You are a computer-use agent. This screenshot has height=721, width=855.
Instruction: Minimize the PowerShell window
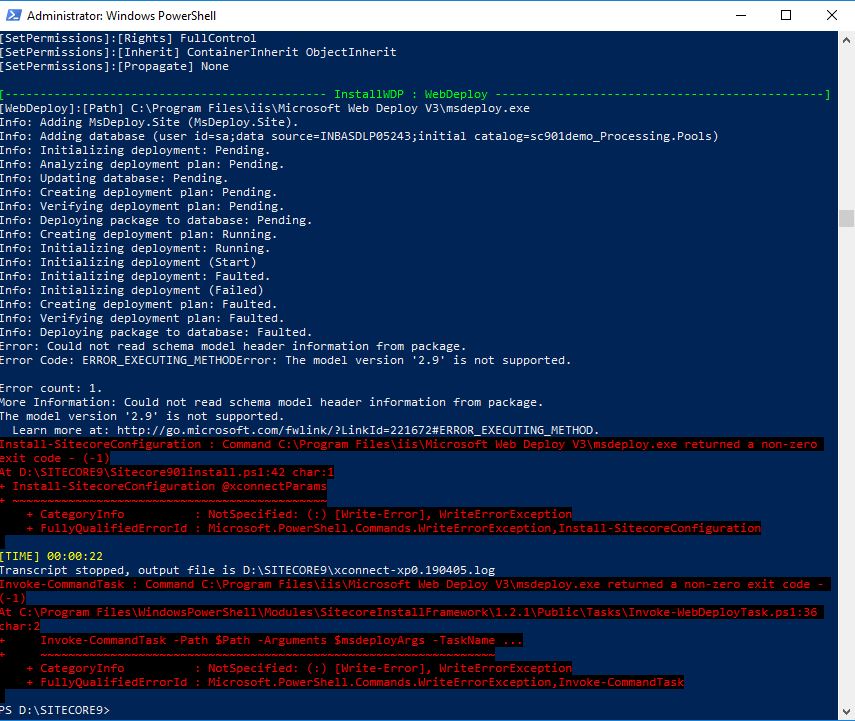(x=740, y=15)
